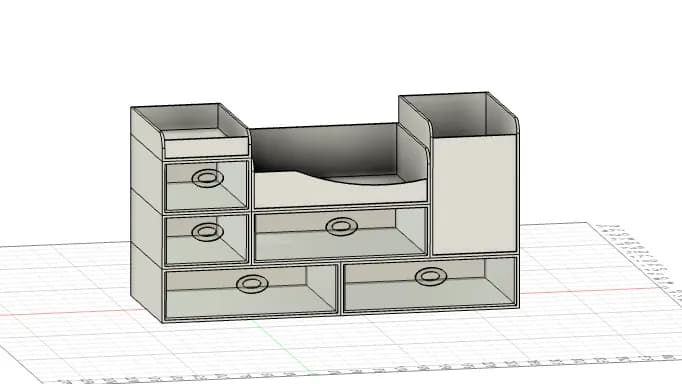
Task: Select the front lip of the top-left open tray
Action: click(x=207, y=148)
